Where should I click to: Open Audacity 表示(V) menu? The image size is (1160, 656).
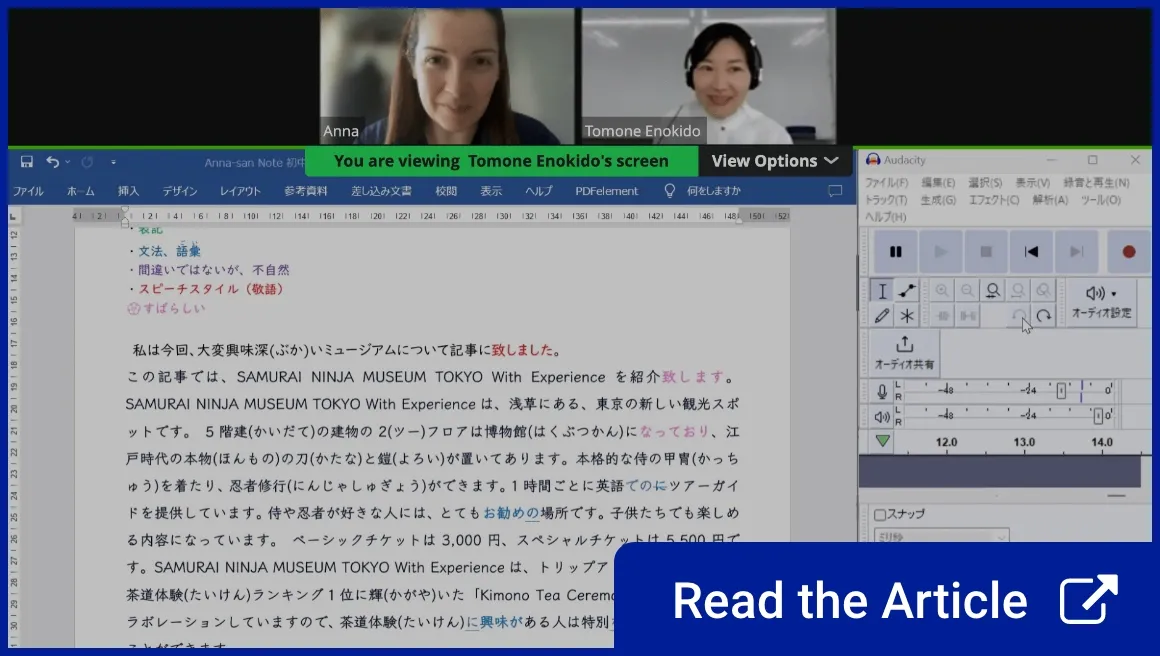point(1032,183)
